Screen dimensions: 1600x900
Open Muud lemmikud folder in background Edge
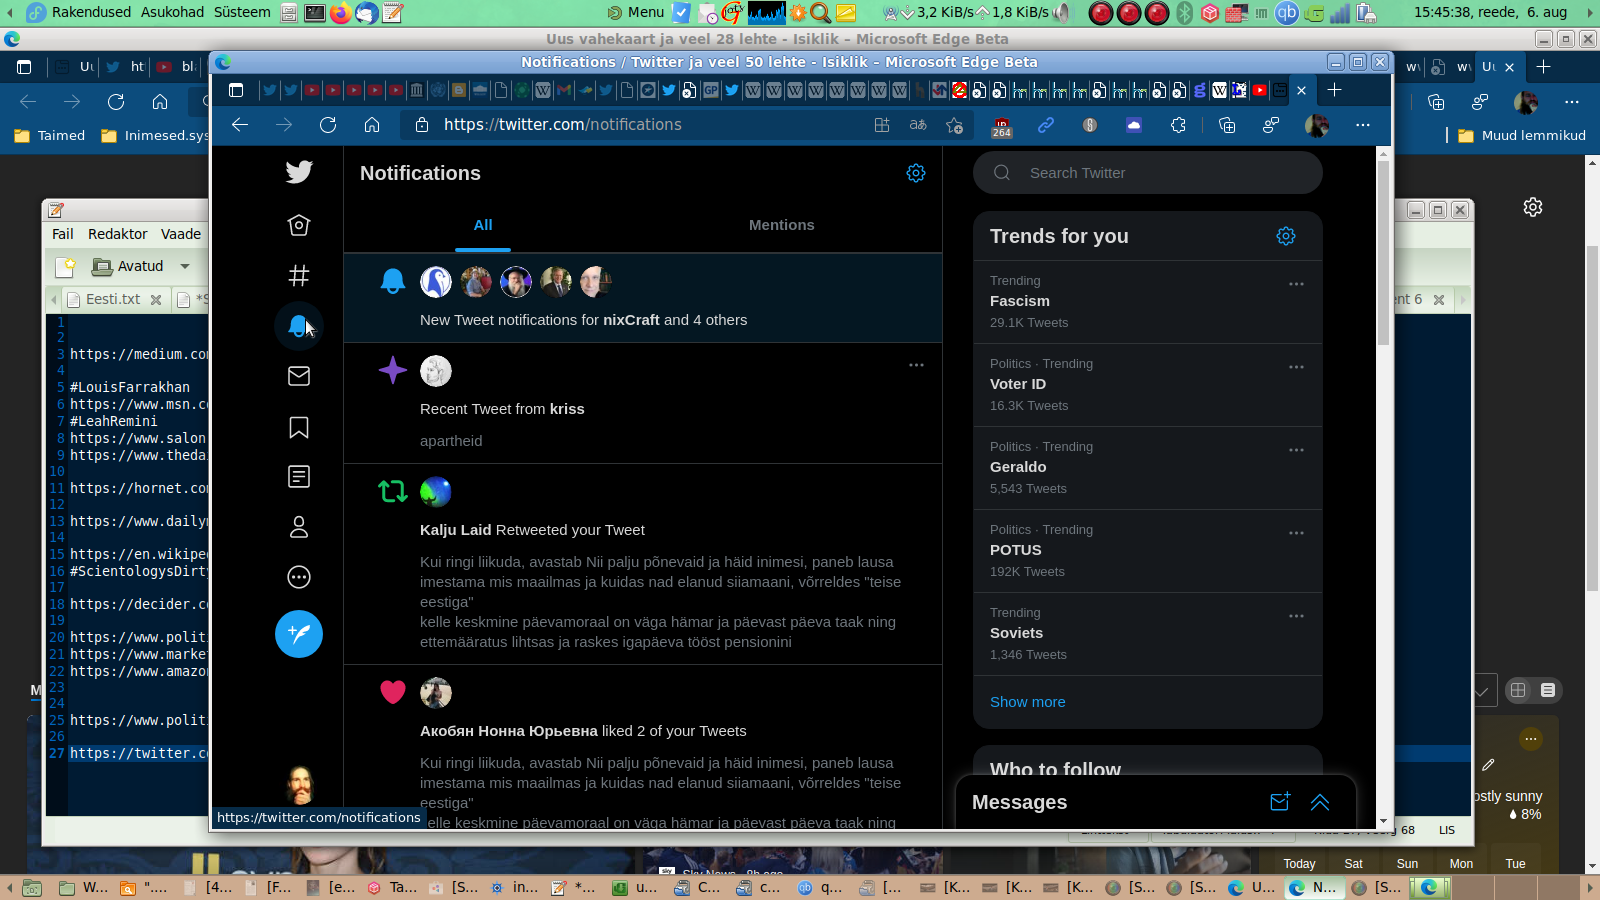(x=1522, y=136)
